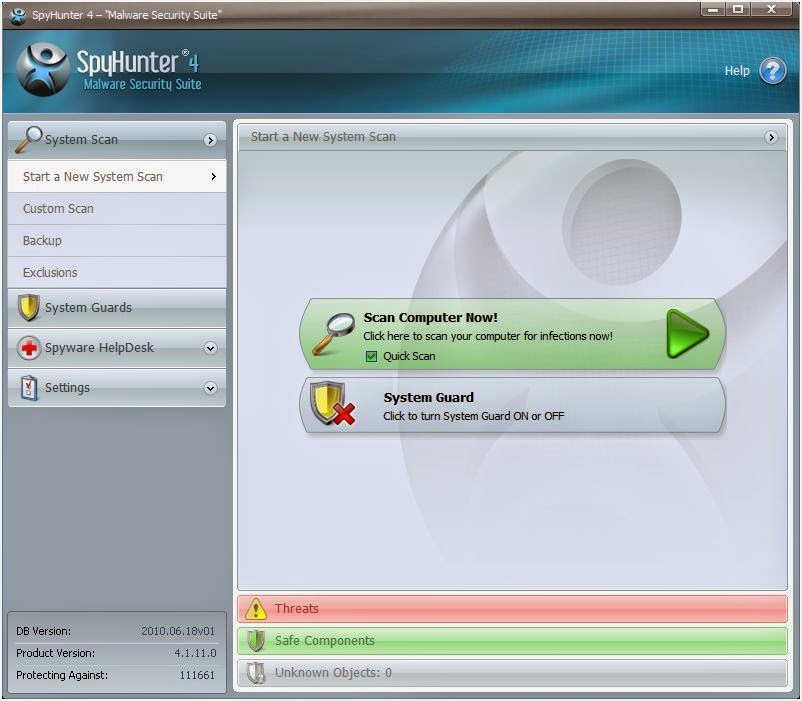Click the yellow shield System Guards icon

click(x=29, y=307)
